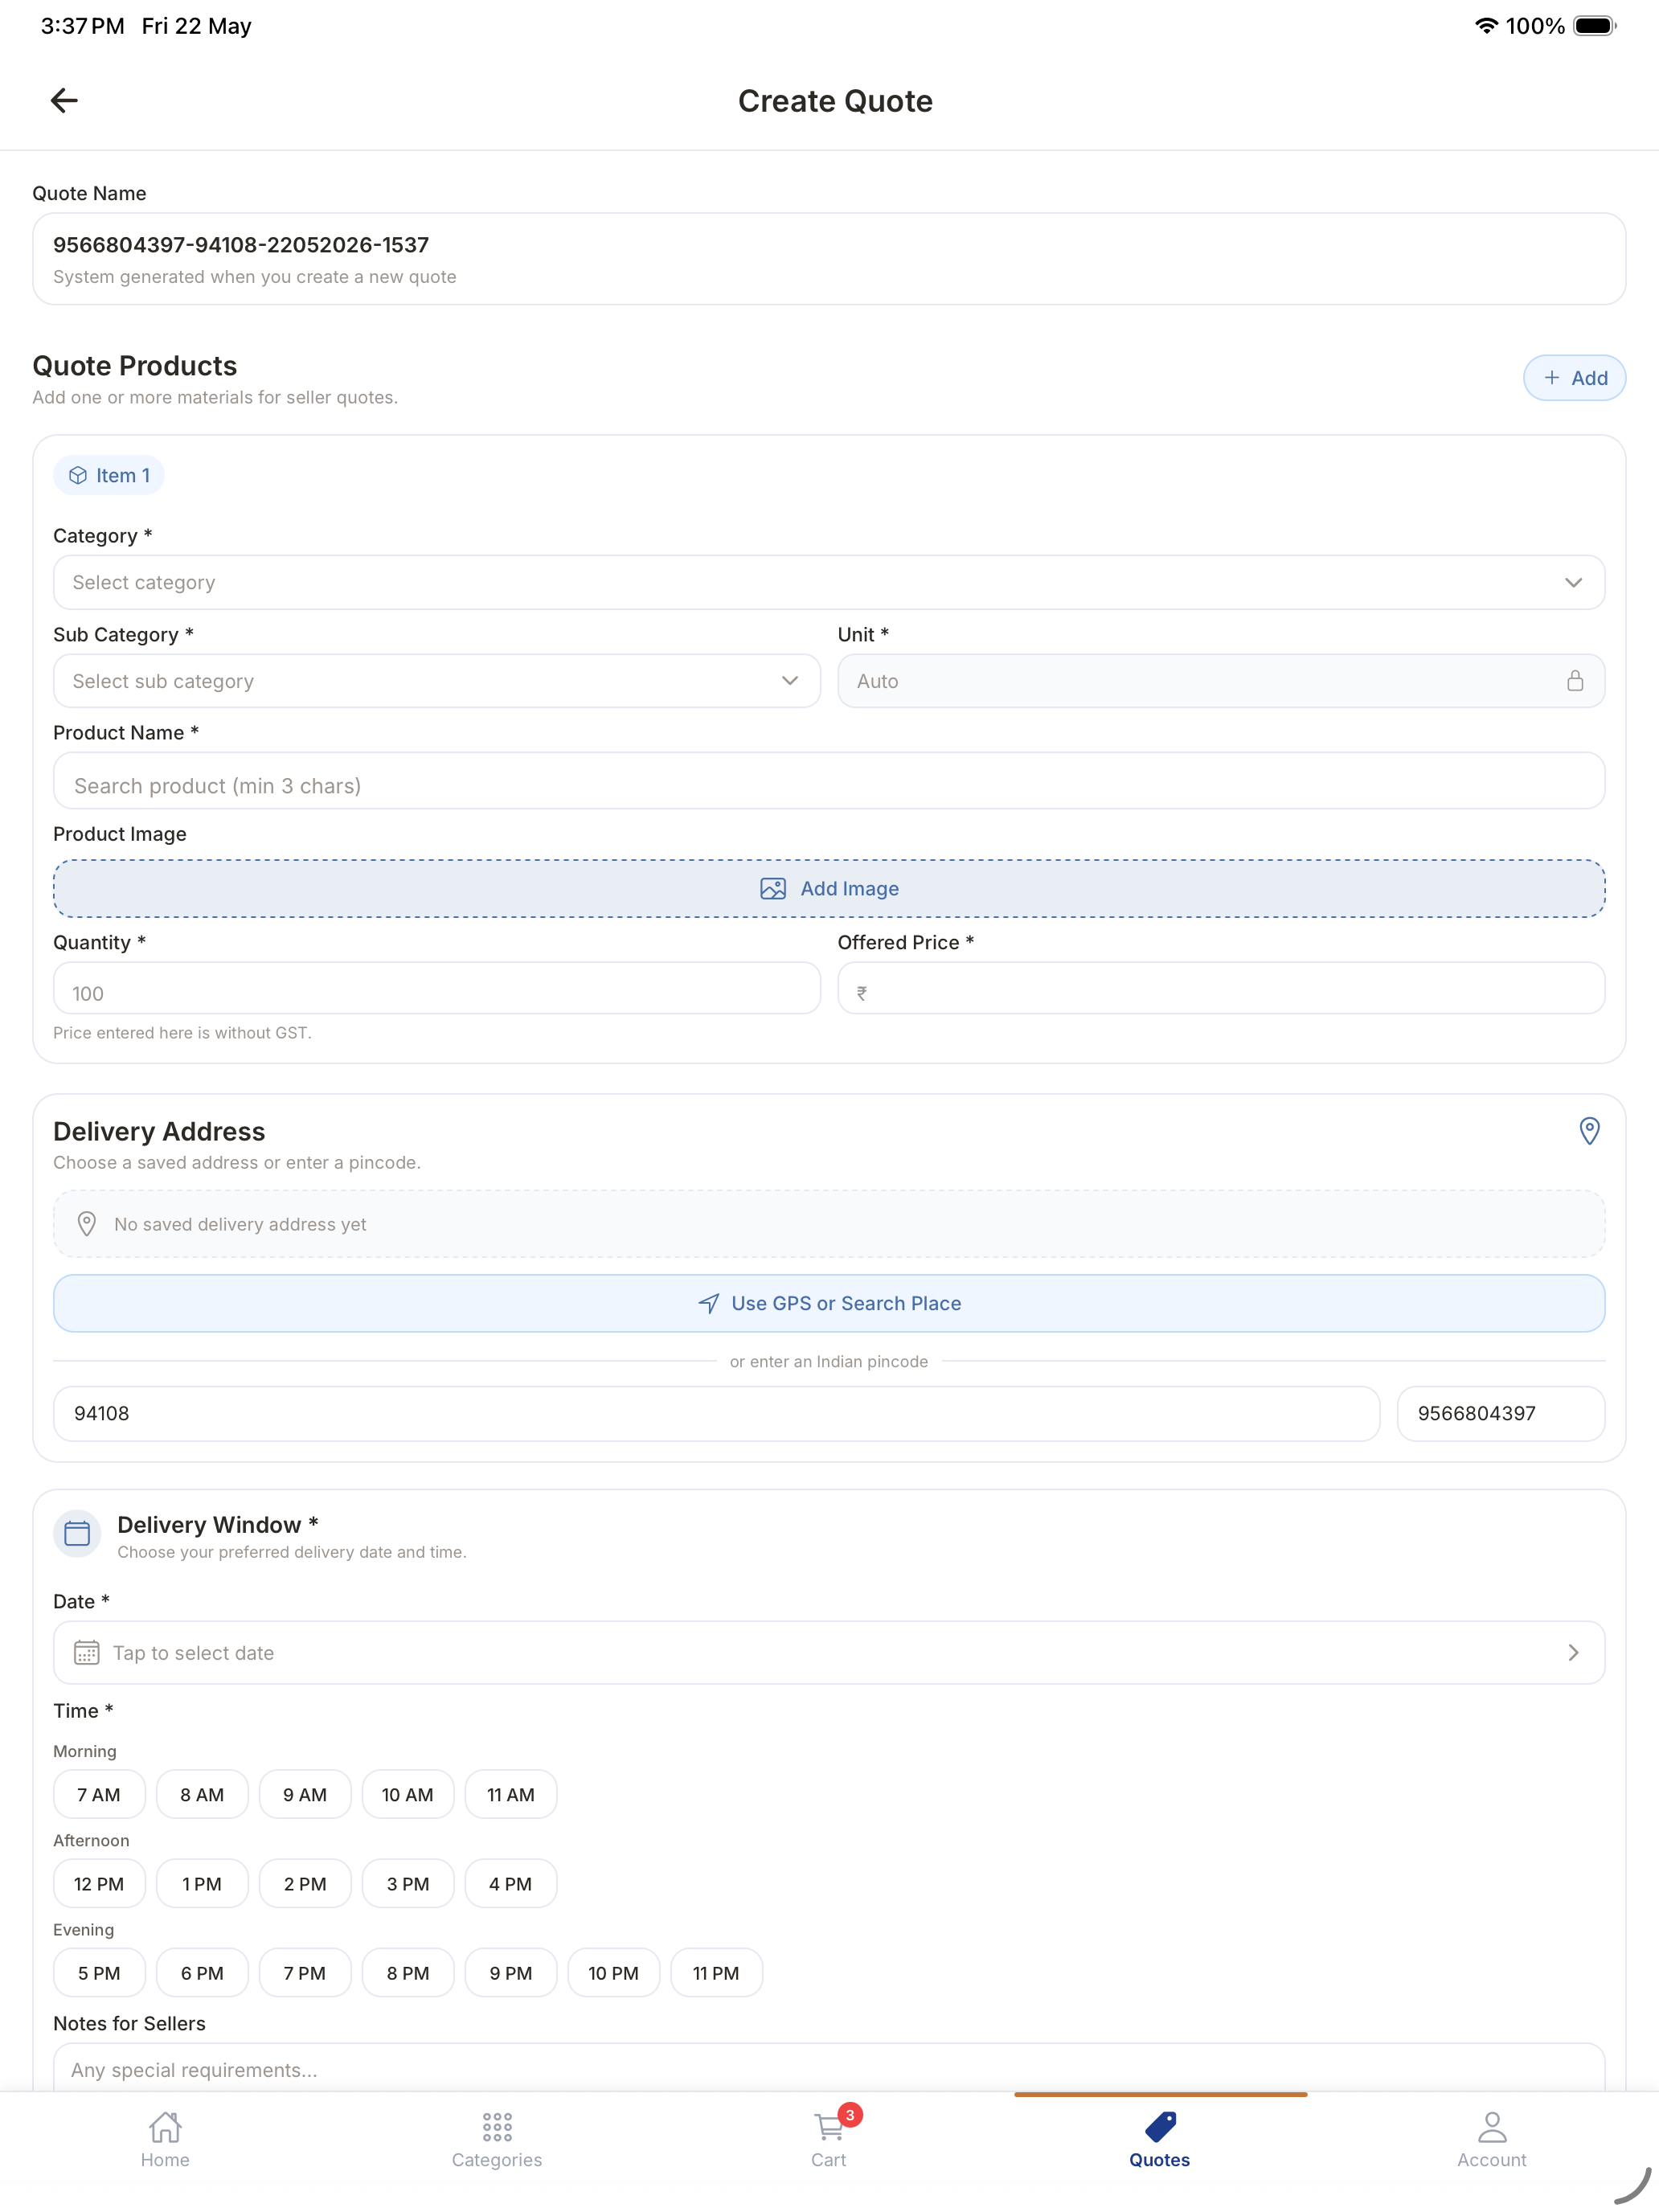Tap the locked Unit Auto field
Viewport: 1659px width, 2212px height.
[1221, 681]
